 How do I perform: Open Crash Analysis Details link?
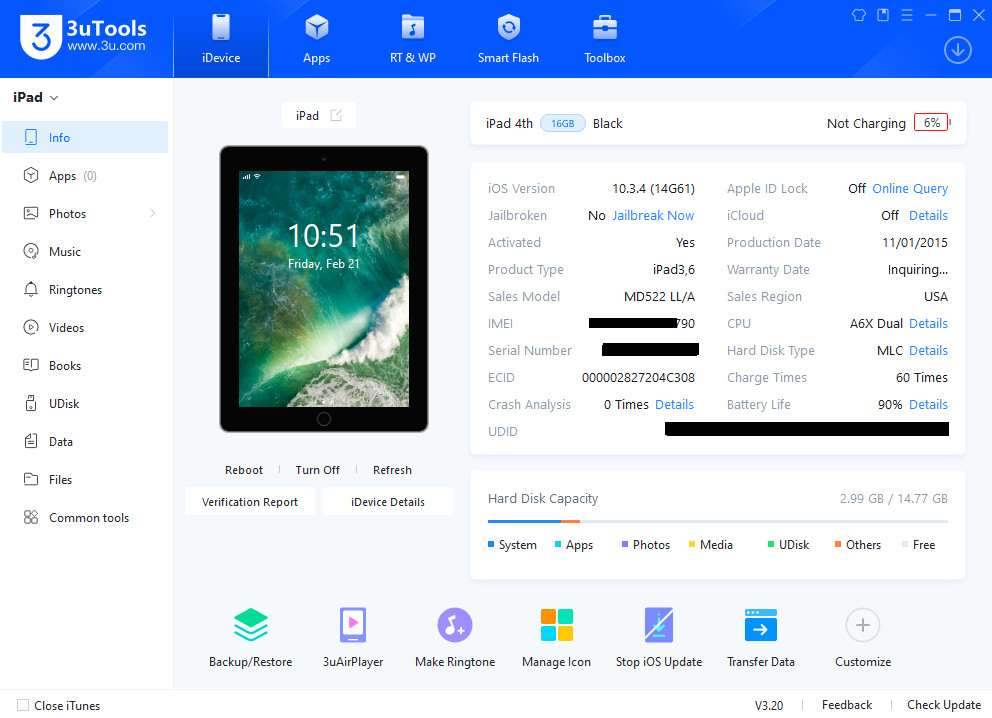click(674, 404)
